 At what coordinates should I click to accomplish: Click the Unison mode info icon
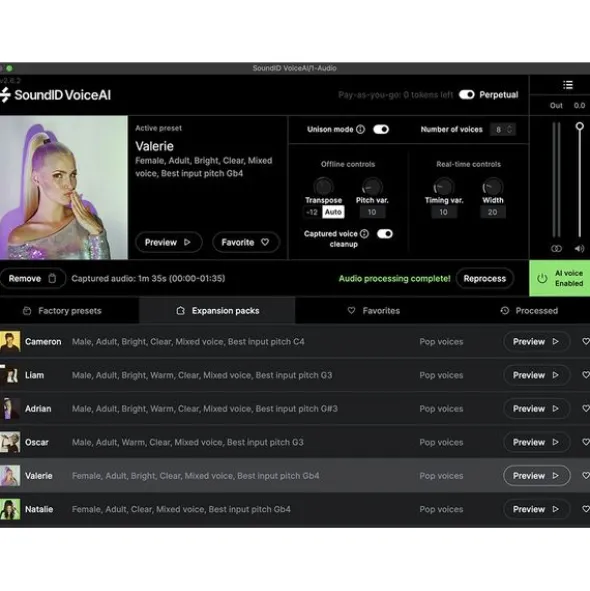click(x=360, y=129)
